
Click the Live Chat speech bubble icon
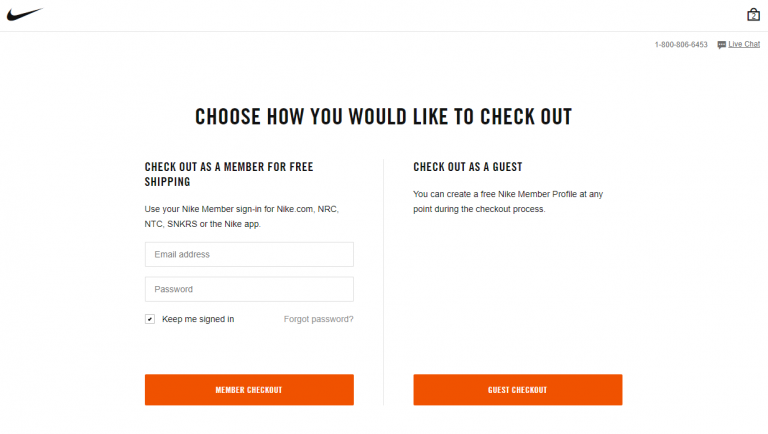tap(721, 45)
